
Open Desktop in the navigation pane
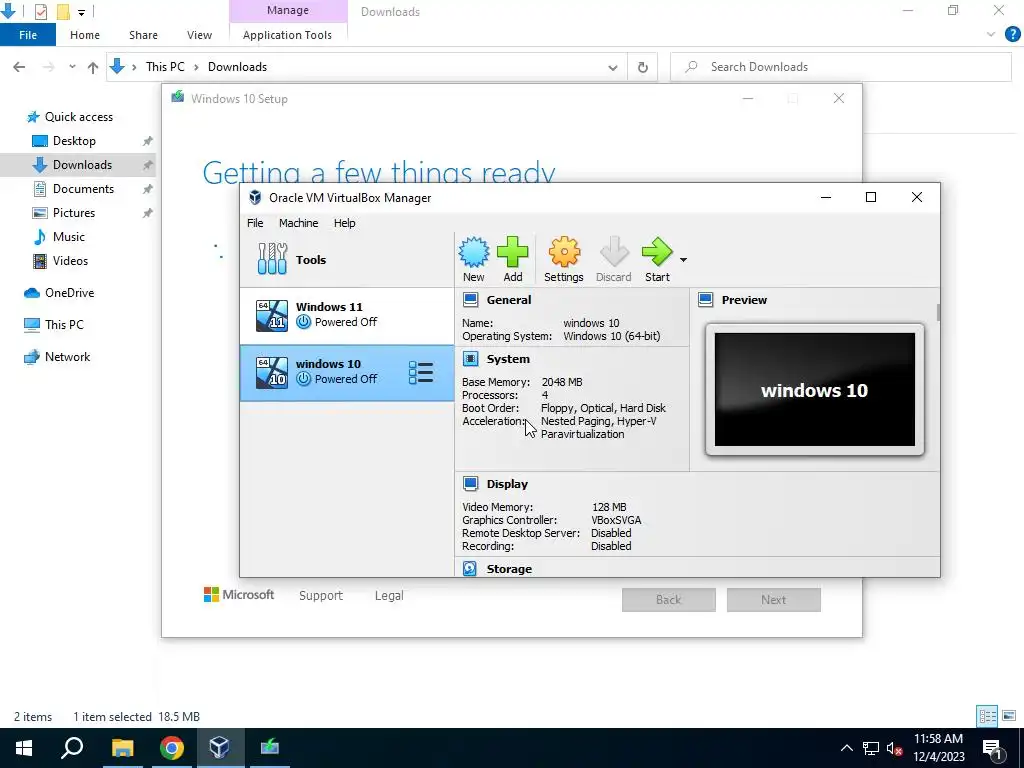pyautogui.click(x=74, y=141)
